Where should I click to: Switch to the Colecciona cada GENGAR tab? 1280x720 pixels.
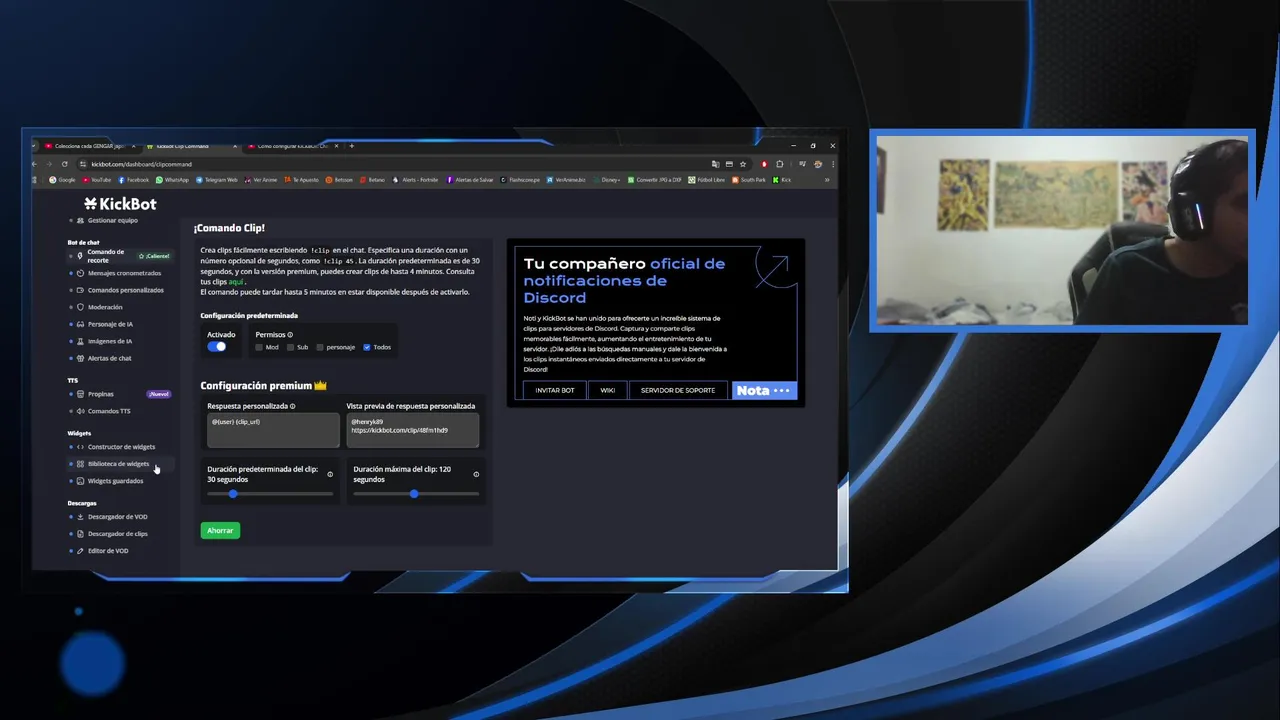[x=88, y=146]
